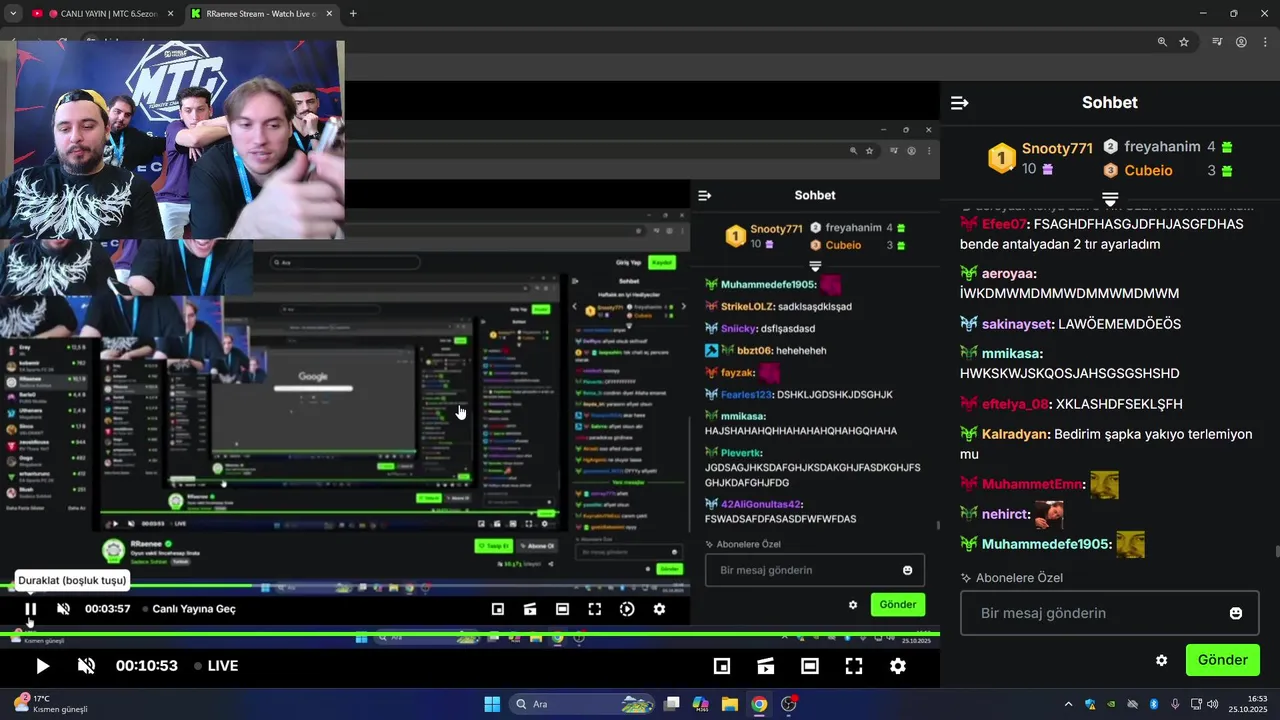The width and height of the screenshot is (1280, 720).
Task: Open the browser media control icon
Action: (x=1217, y=42)
